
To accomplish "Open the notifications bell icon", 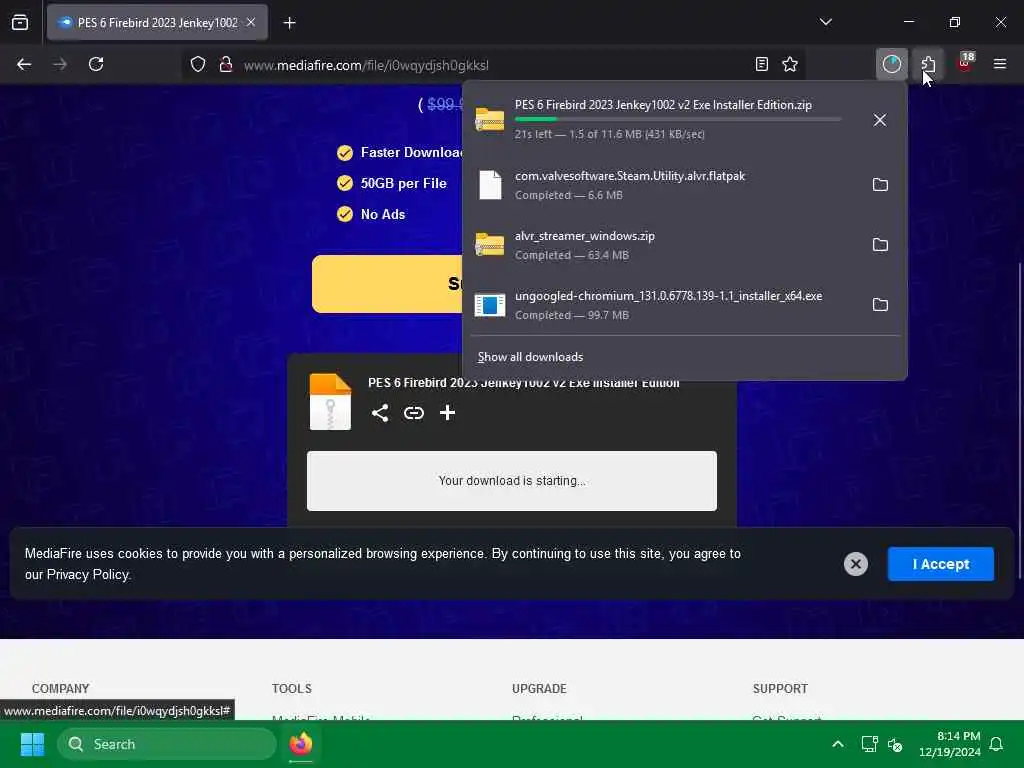I will pos(997,744).
